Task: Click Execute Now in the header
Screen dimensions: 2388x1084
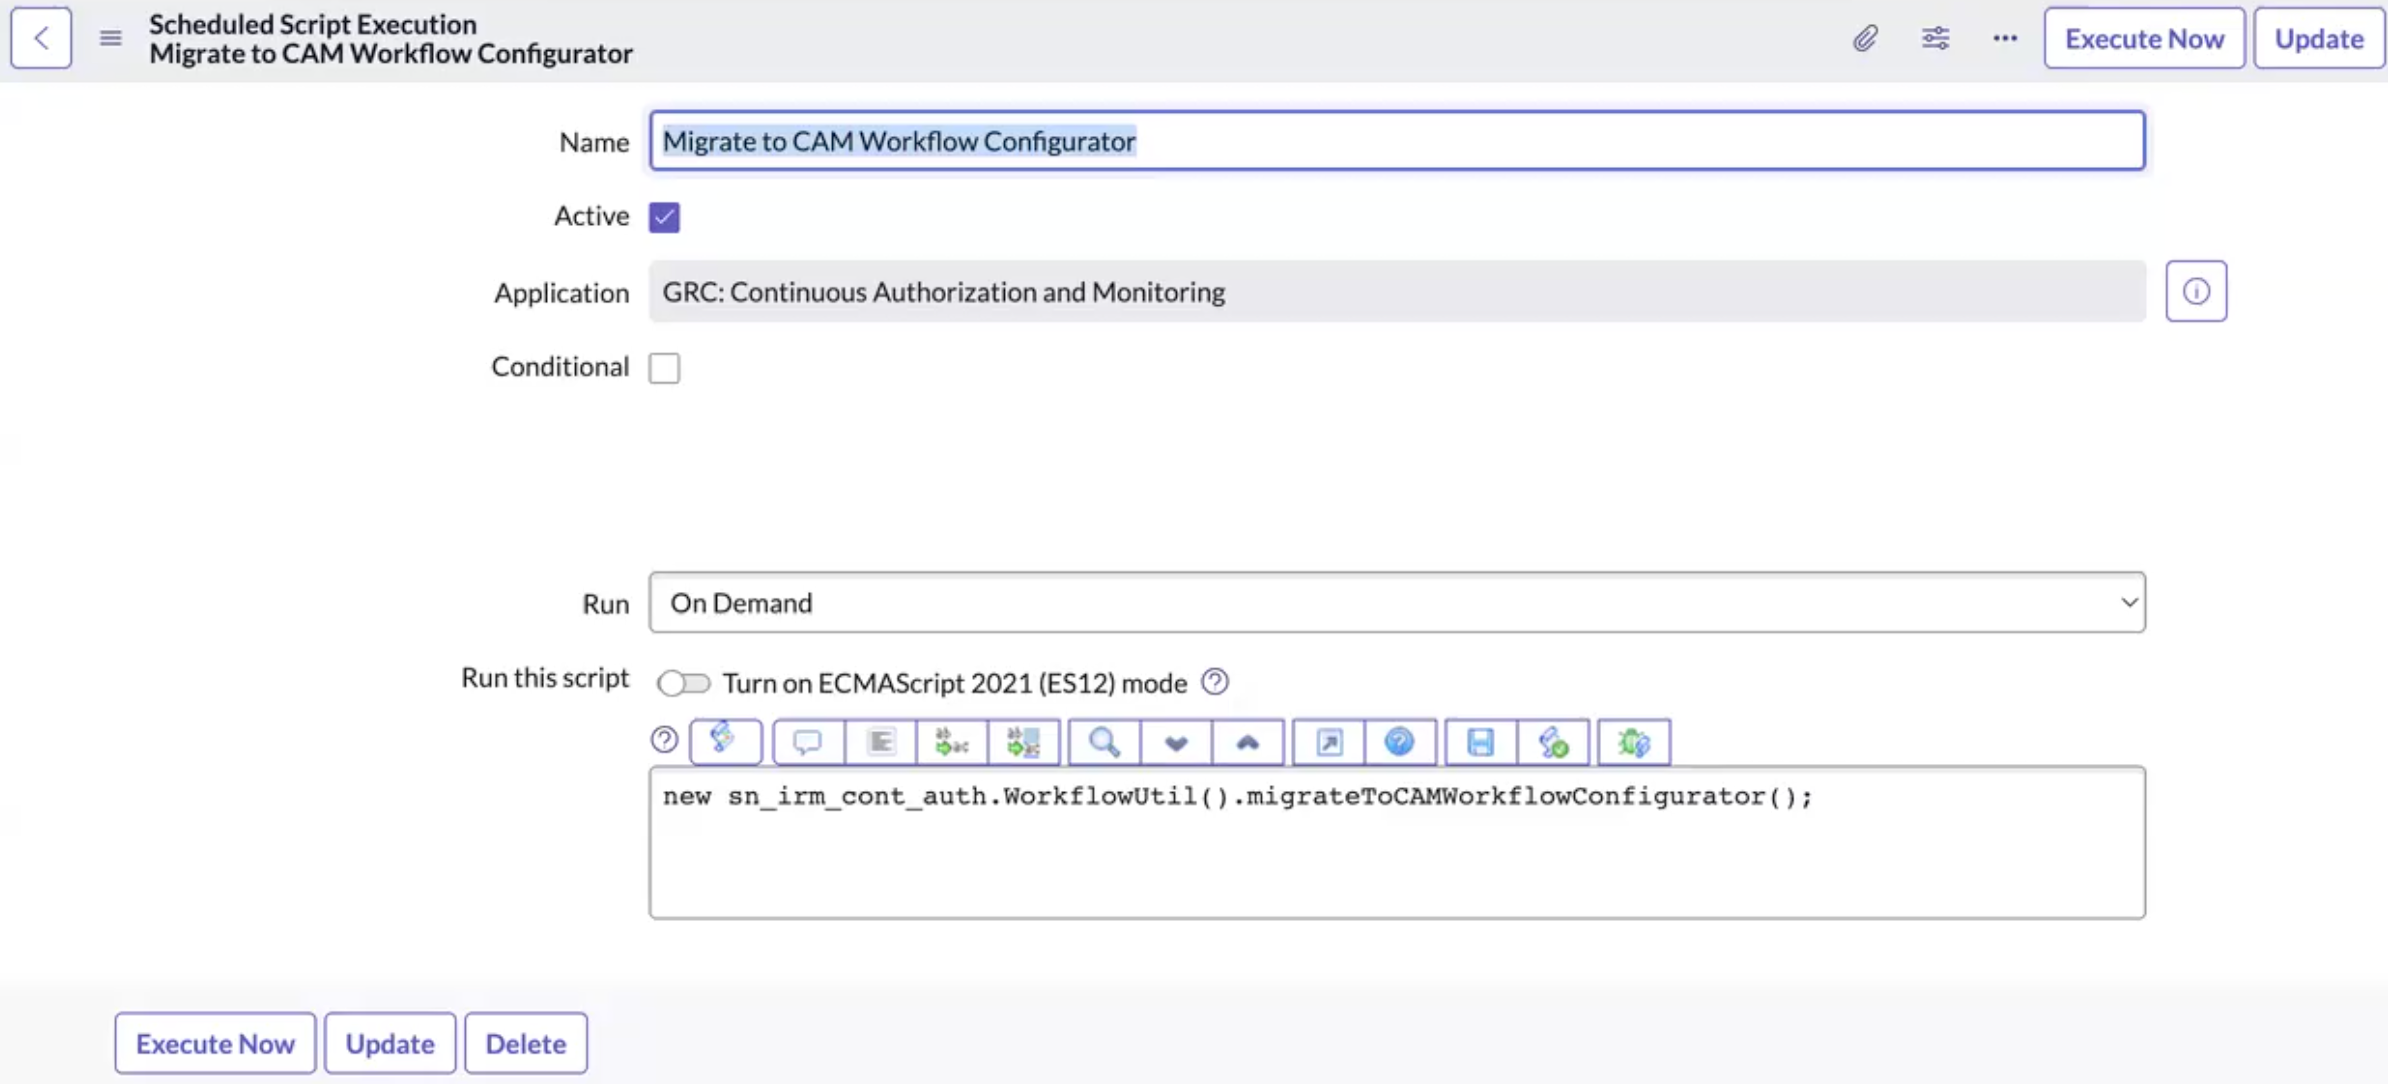Action: tap(2144, 38)
